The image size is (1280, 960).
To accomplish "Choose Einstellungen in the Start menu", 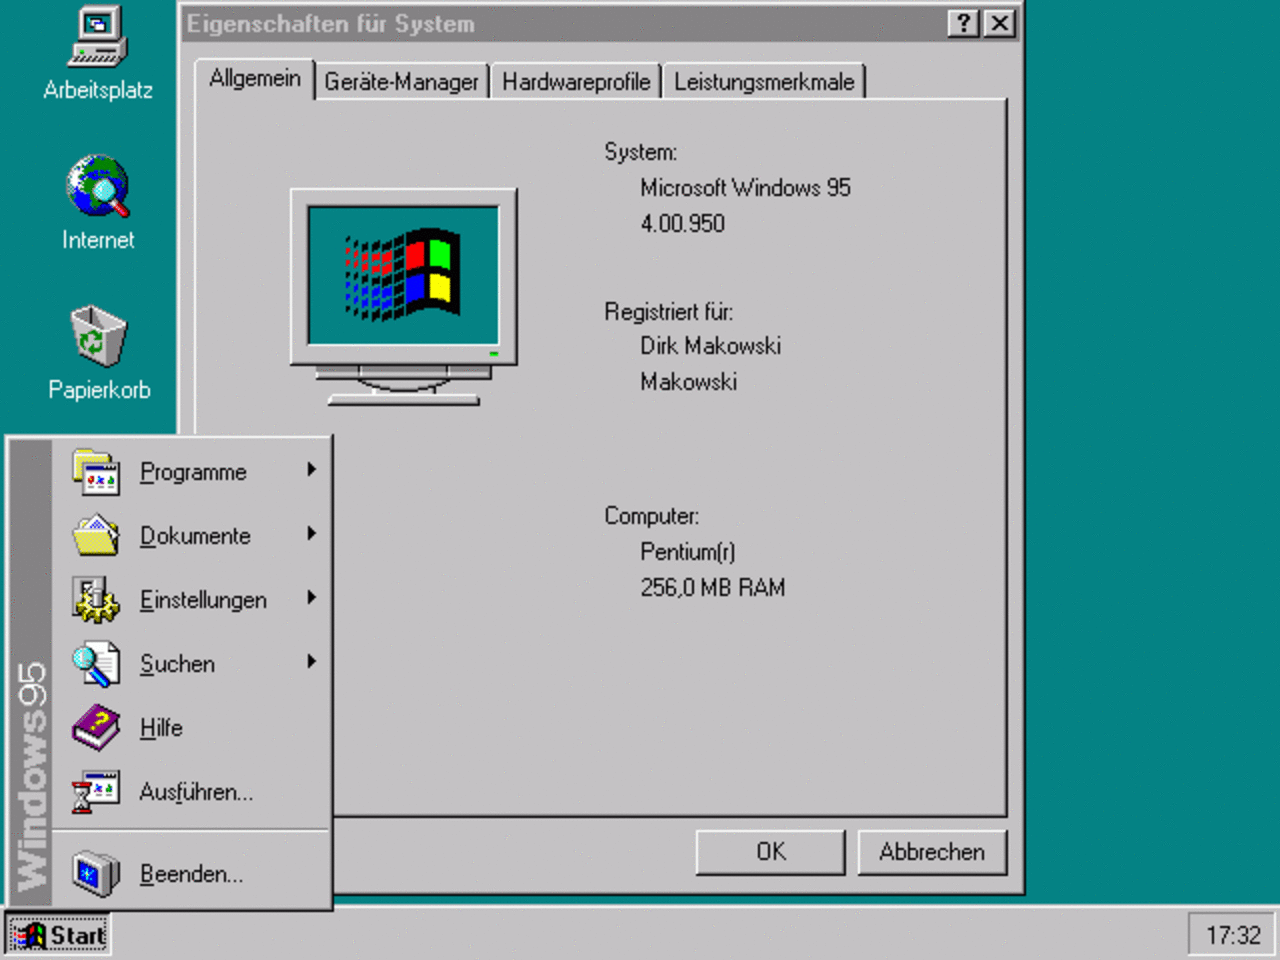I will [192, 600].
